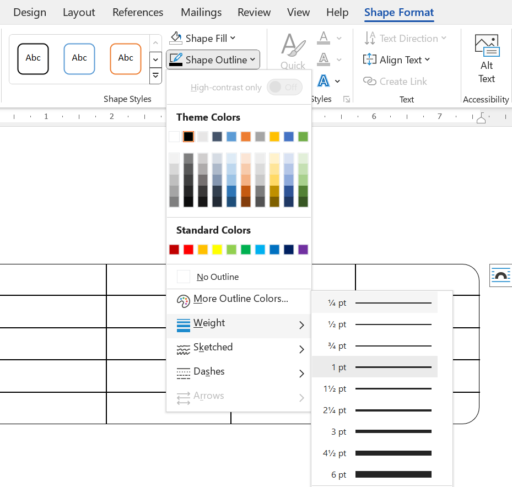Viewport: 512px width, 487px height.
Task: Collapse the Shape Outline dropdown
Action: point(213,60)
